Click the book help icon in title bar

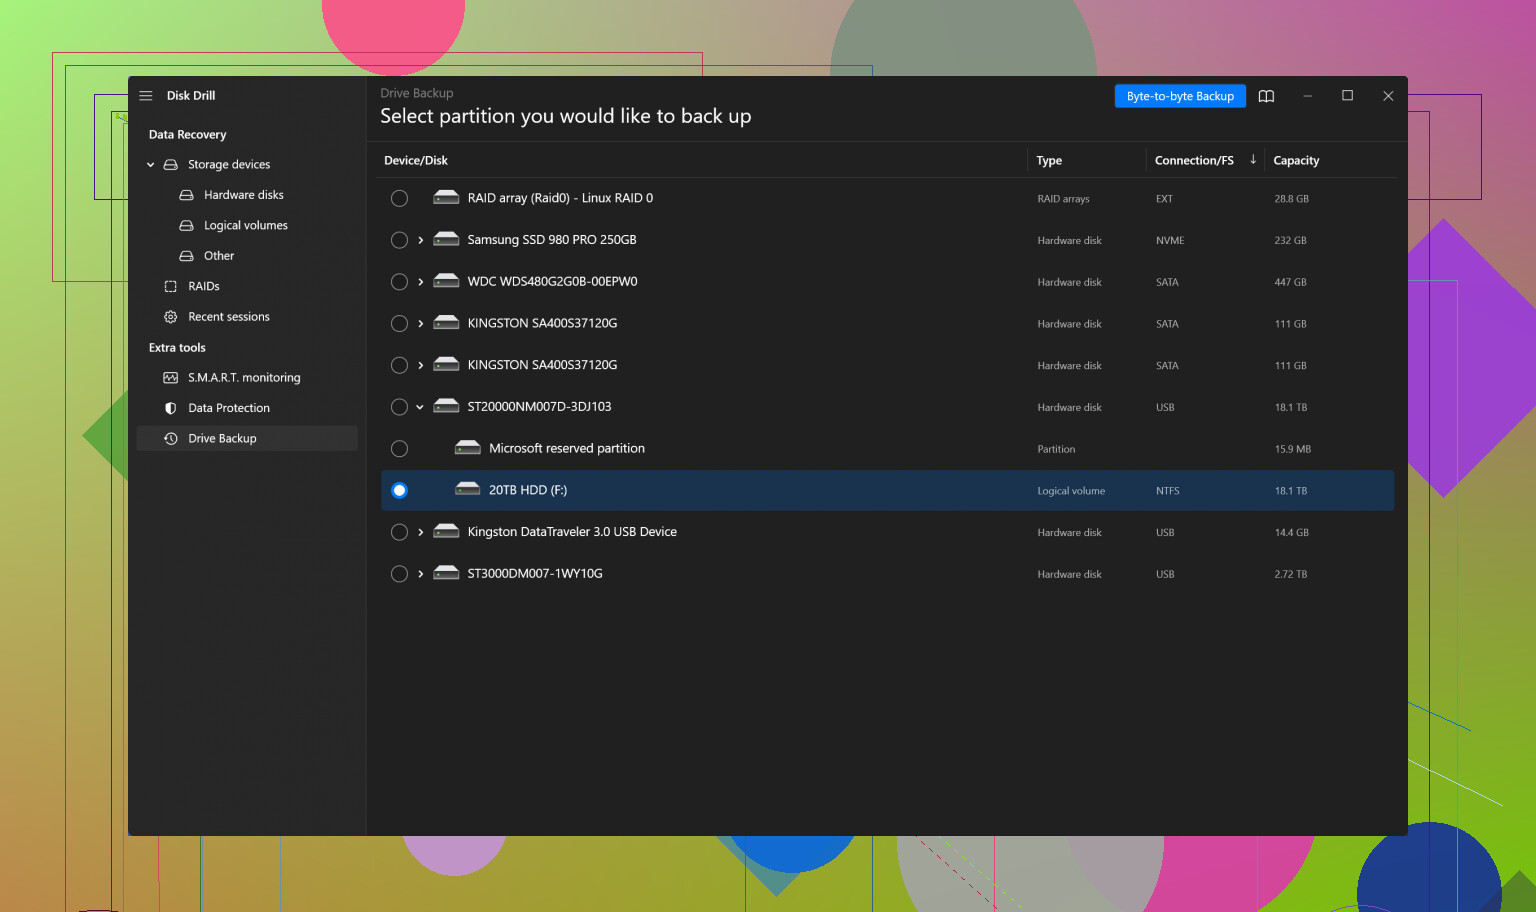(1266, 96)
